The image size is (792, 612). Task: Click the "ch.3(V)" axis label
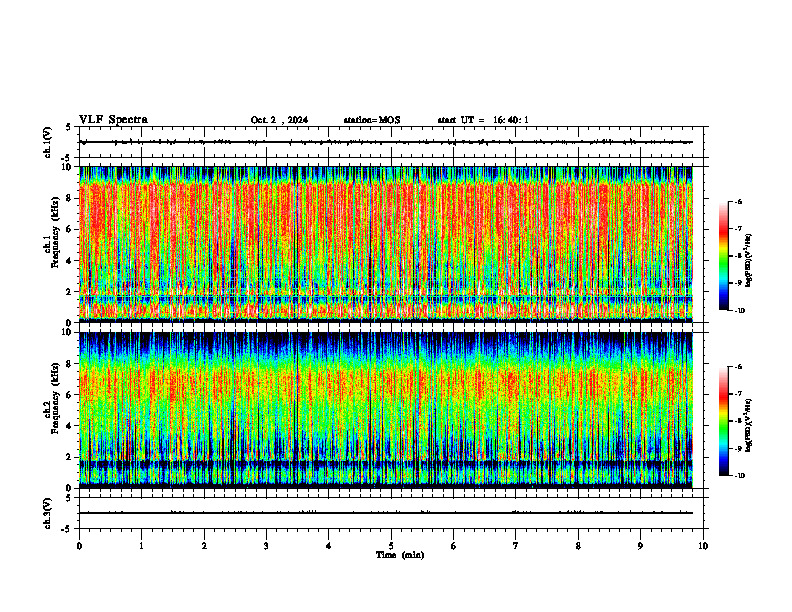coord(47,513)
